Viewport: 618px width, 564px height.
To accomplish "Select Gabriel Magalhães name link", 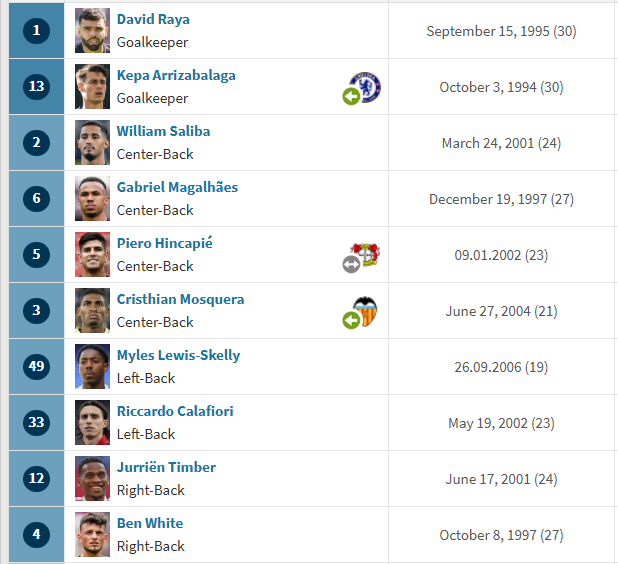I will [177, 187].
